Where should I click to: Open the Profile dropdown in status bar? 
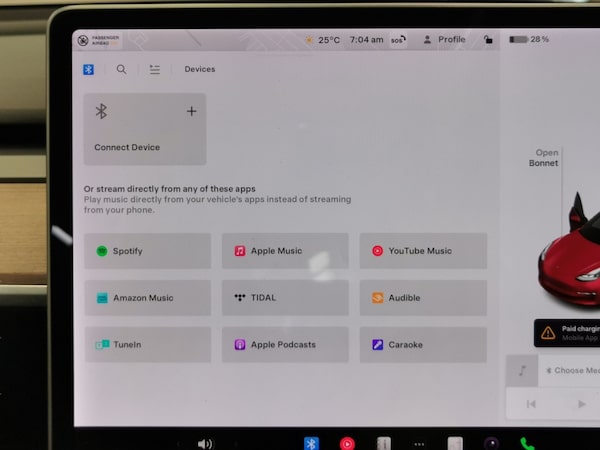(445, 40)
